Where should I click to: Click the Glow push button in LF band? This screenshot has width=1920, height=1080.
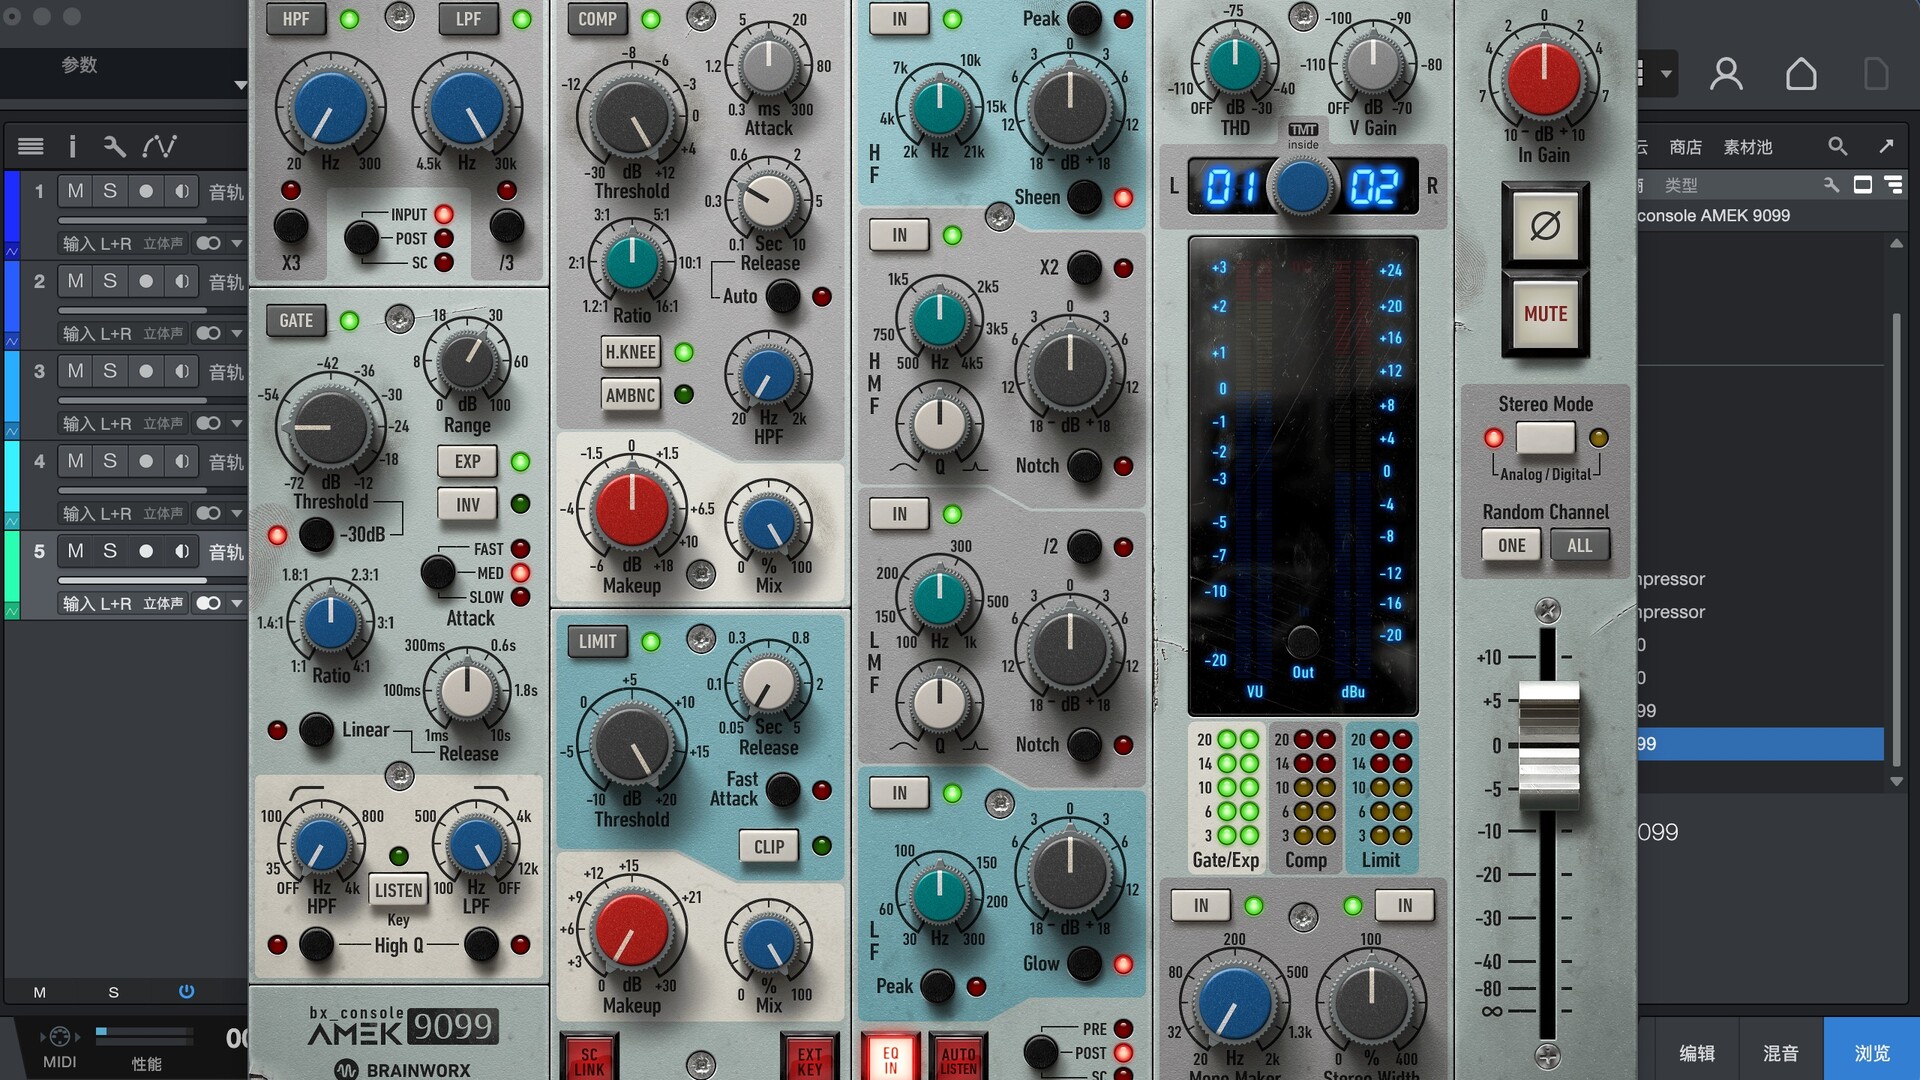coord(1084,964)
